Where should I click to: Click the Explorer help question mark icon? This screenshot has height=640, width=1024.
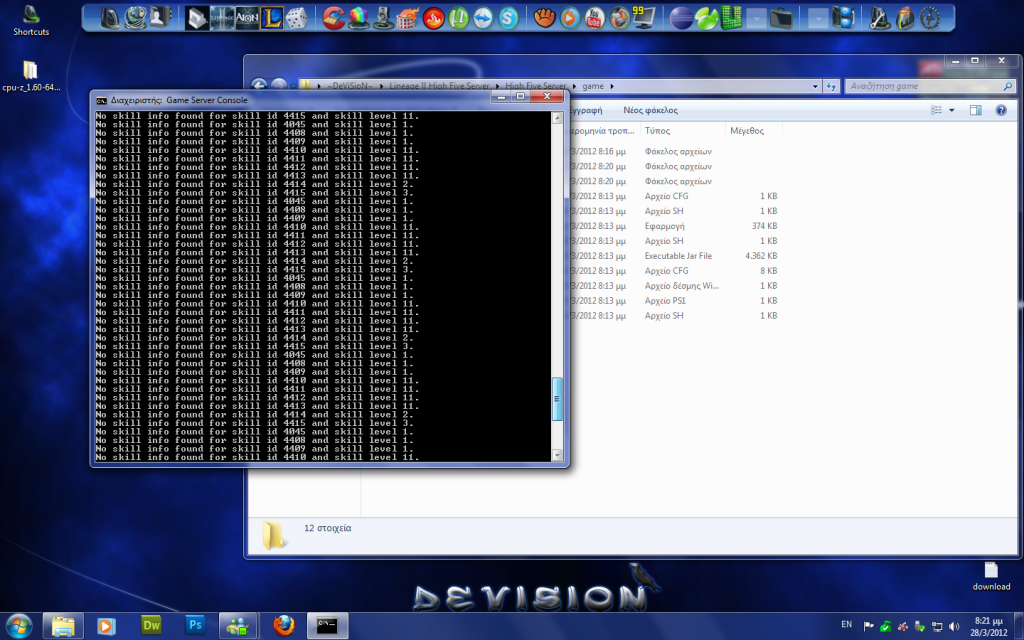pyautogui.click(x=1000, y=110)
